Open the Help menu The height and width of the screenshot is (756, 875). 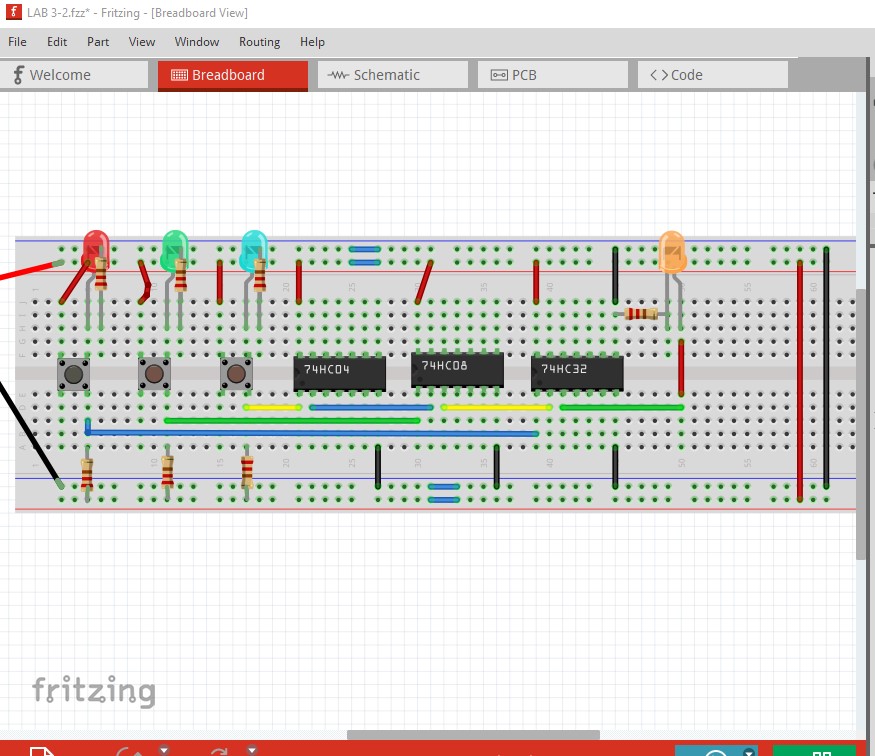(312, 42)
